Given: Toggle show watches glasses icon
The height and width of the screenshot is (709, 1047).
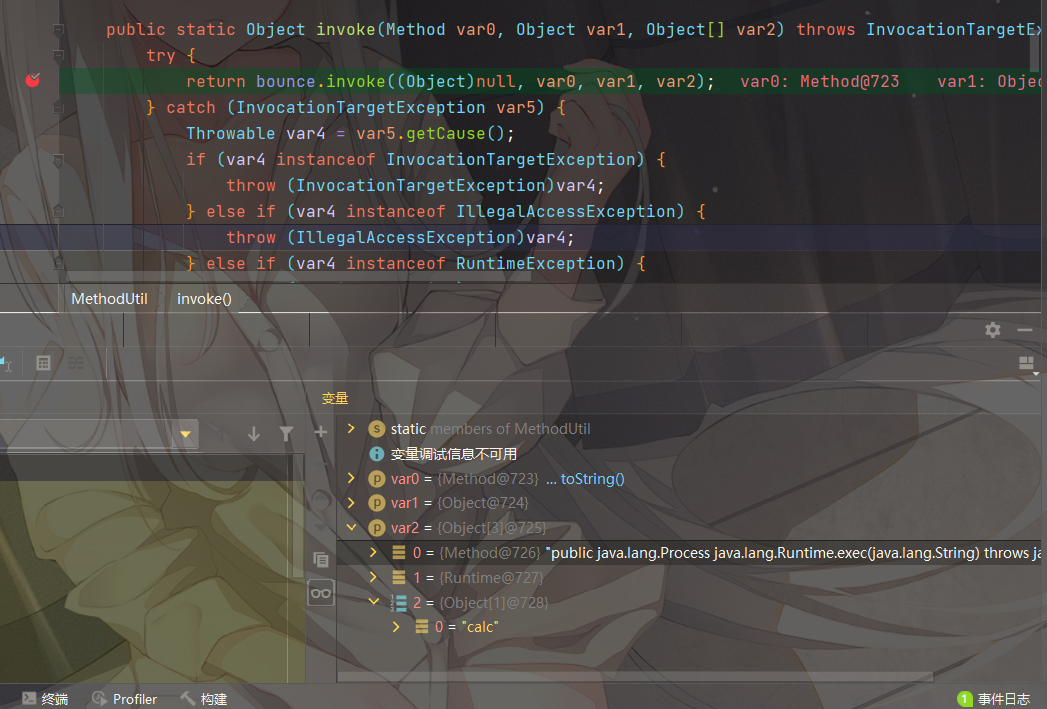Looking at the screenshot, I should pos(321,593).
